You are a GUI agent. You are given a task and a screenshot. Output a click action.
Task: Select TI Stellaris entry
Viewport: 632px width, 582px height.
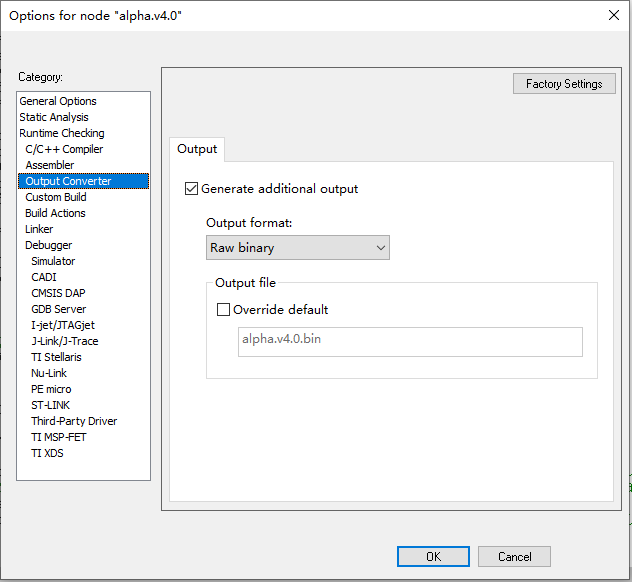point(56,357)
